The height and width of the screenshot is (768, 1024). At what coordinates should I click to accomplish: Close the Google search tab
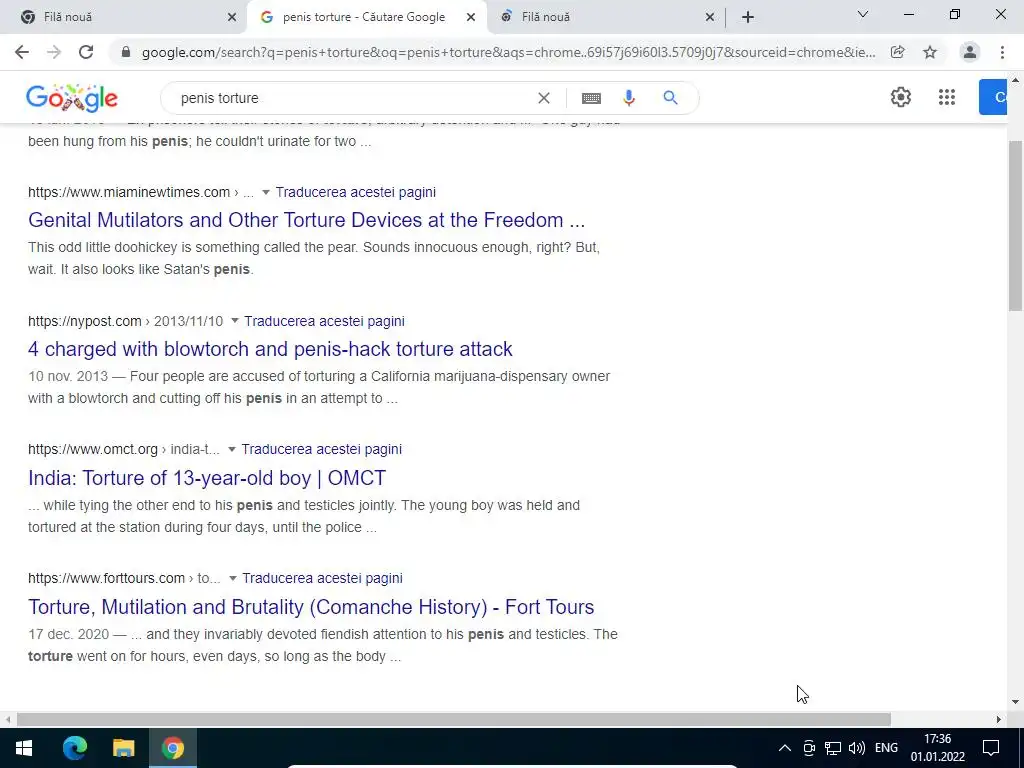coord(471,17)
